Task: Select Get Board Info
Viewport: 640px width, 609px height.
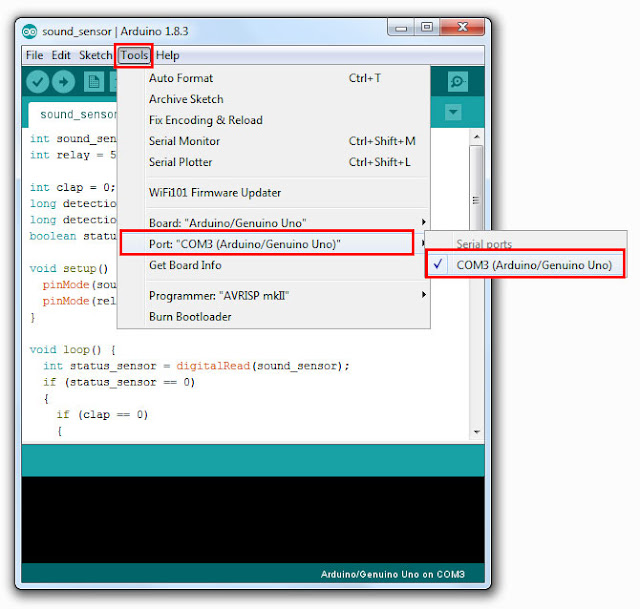Action: [x=273, y=265]
